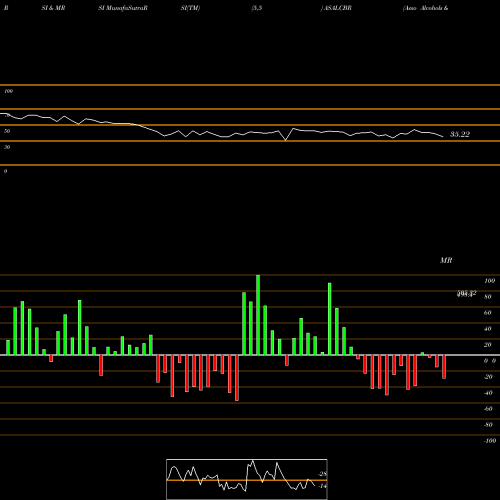Click the SI & MR header text
Screen dimensions: 500x500
click(53, 8)
